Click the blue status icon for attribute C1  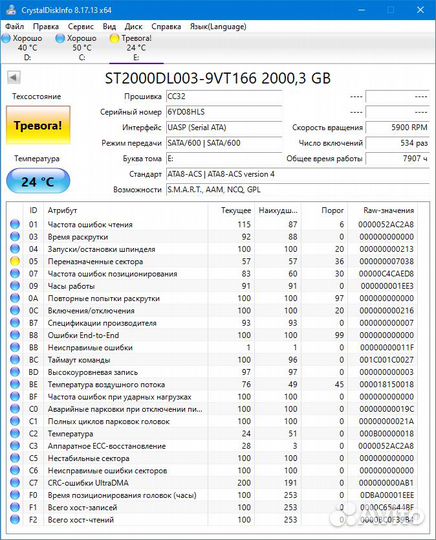15,421
